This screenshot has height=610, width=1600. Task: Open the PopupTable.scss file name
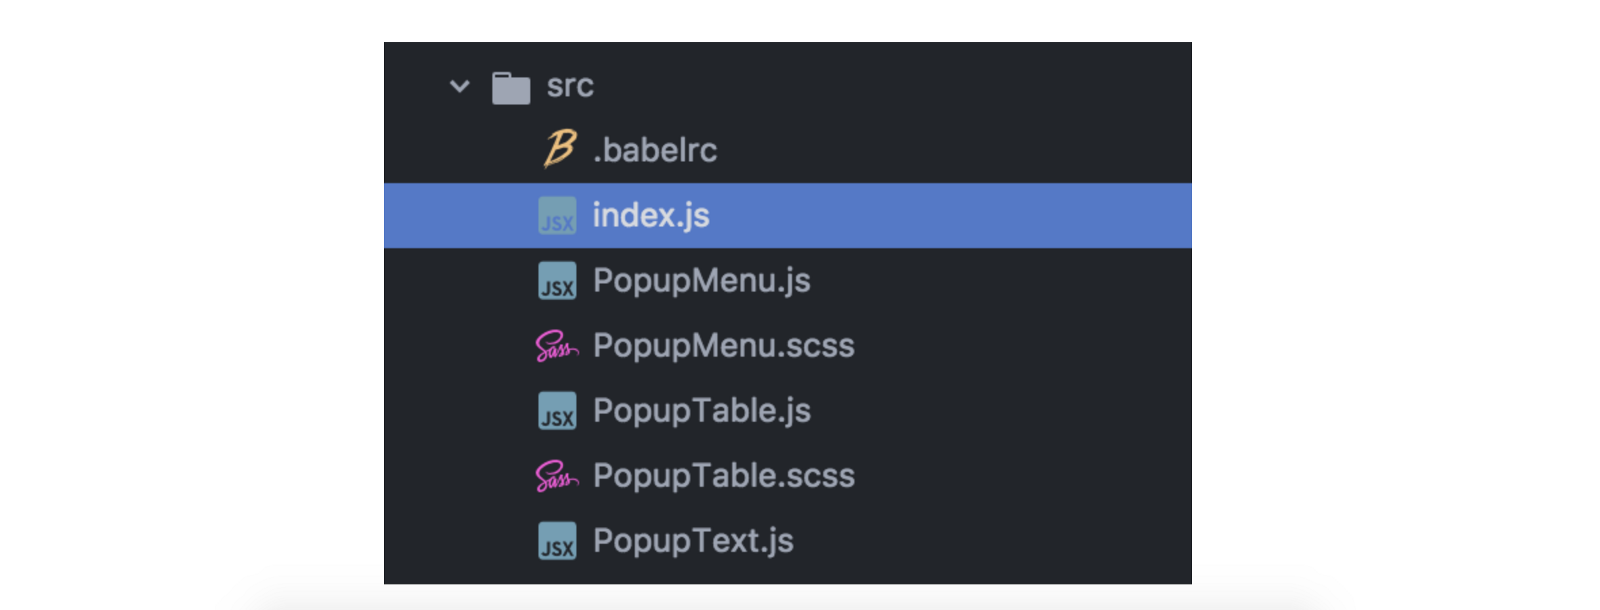723,475
